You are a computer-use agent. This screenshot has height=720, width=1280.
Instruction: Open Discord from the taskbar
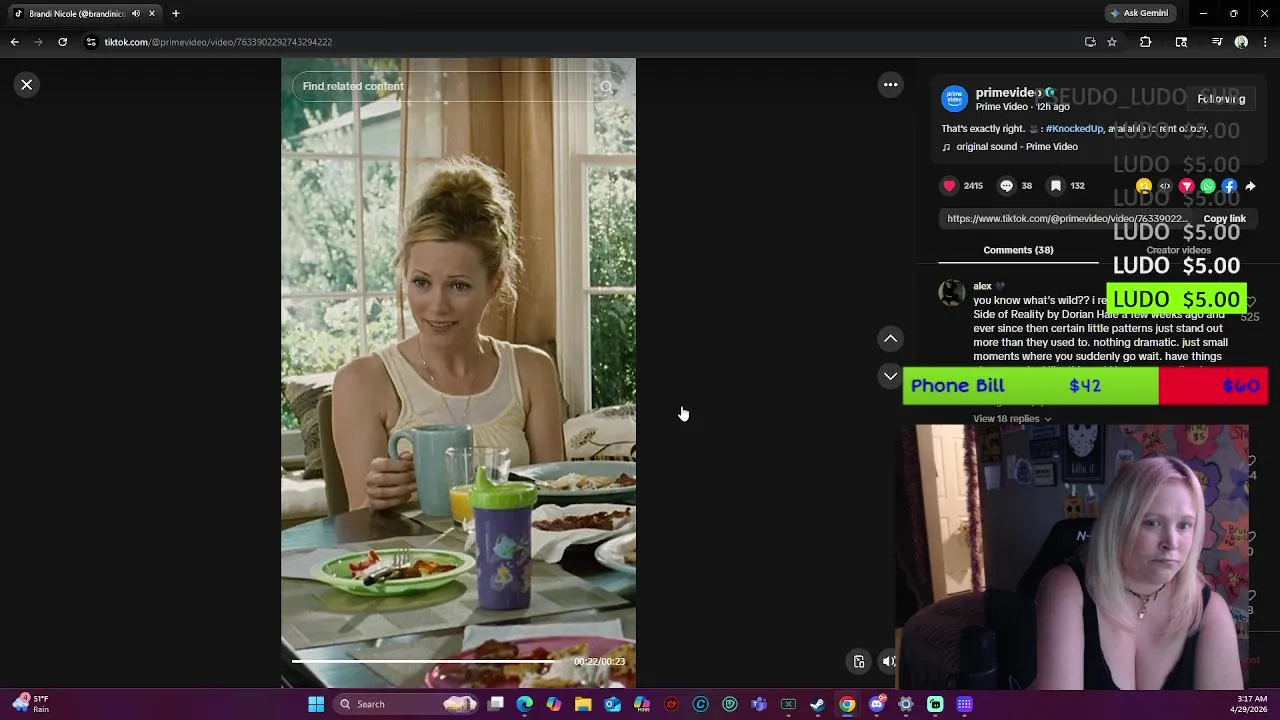click(877, 704)
